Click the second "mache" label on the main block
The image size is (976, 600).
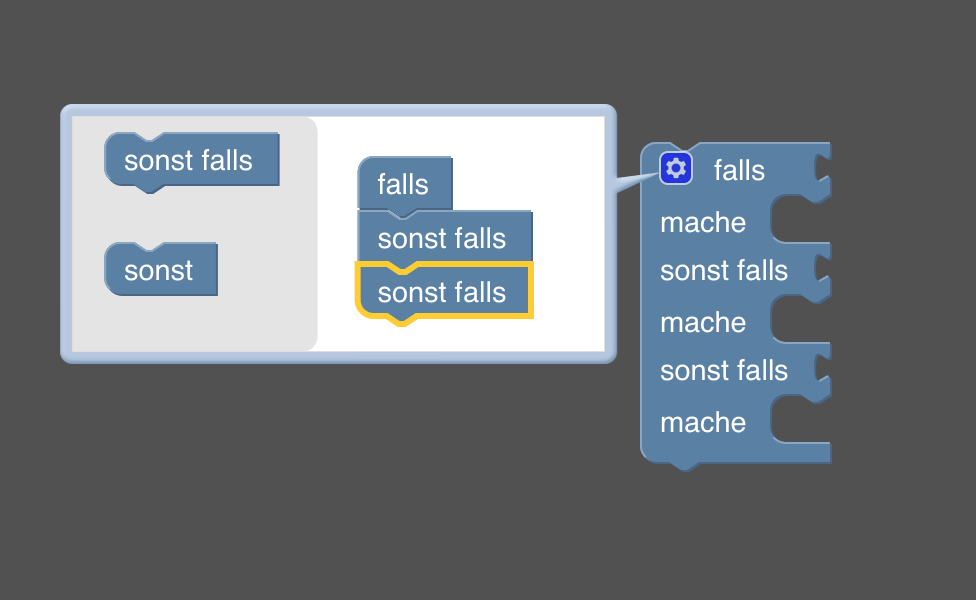703,322
